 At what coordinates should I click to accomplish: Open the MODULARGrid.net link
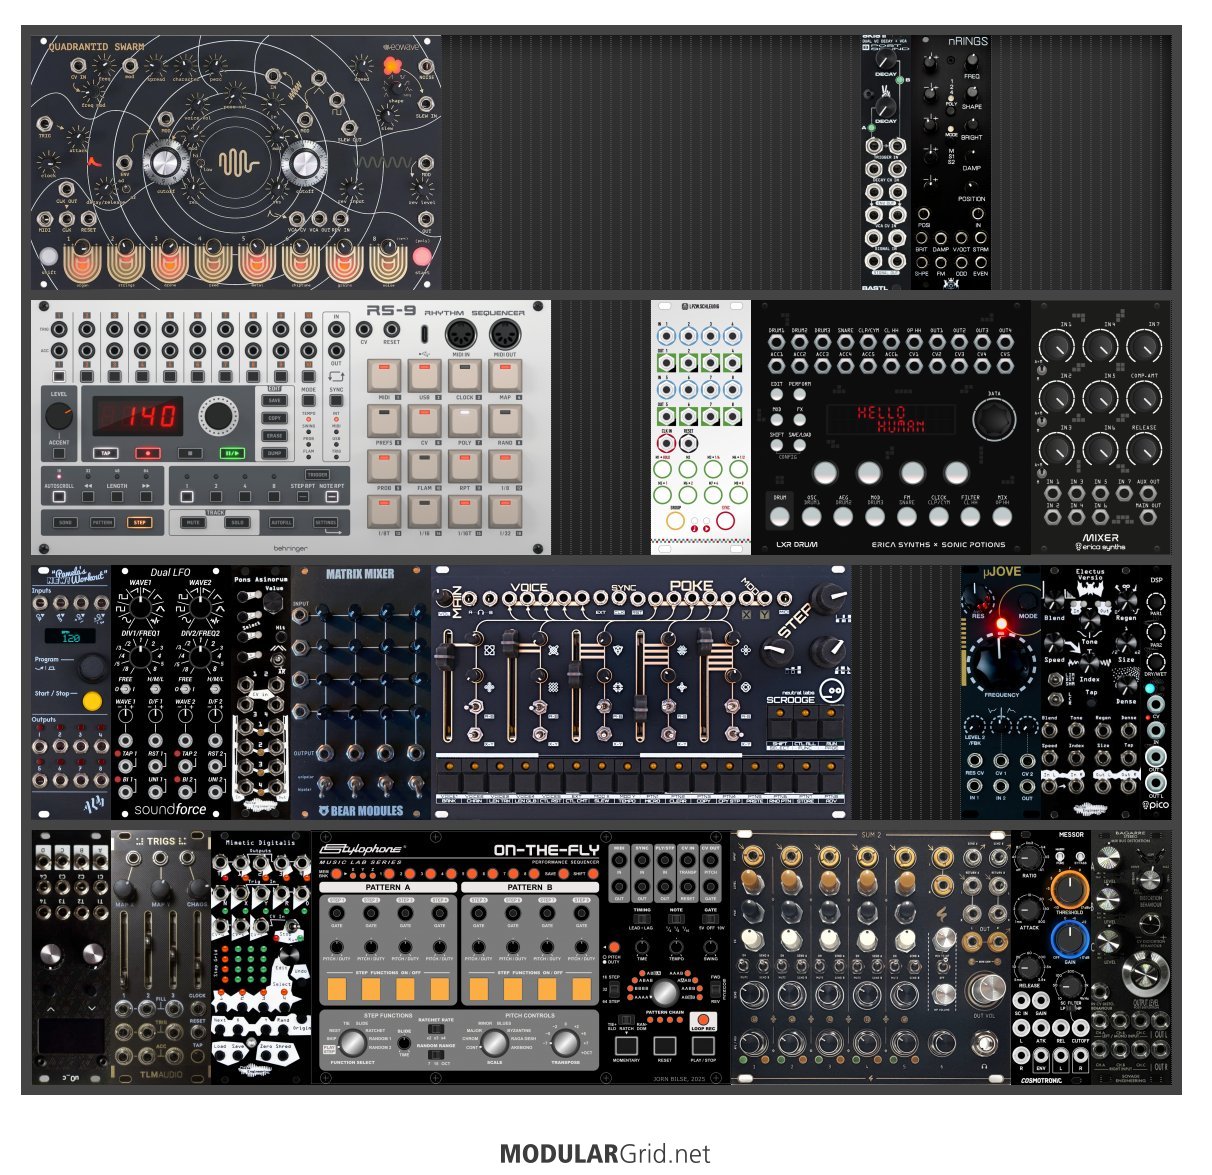[x=605, y=1153]
